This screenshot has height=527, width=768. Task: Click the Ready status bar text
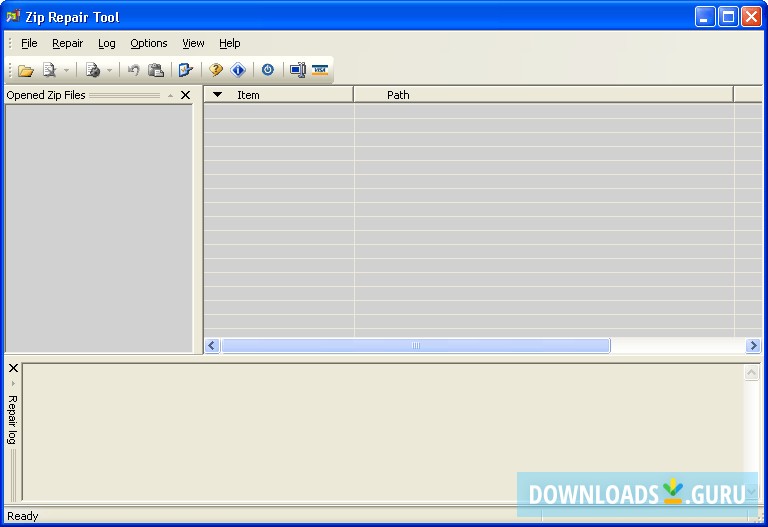[23, 516]
